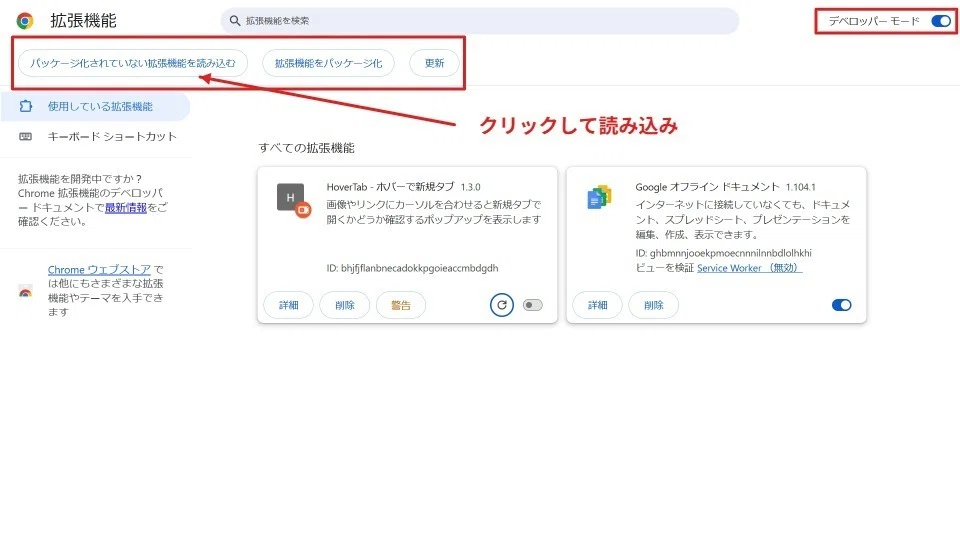Image resolution: width=960 pixels, height=540 pixels.
Task: Click the keyboard icon for キーボード ショートカット
Action: 26,137
